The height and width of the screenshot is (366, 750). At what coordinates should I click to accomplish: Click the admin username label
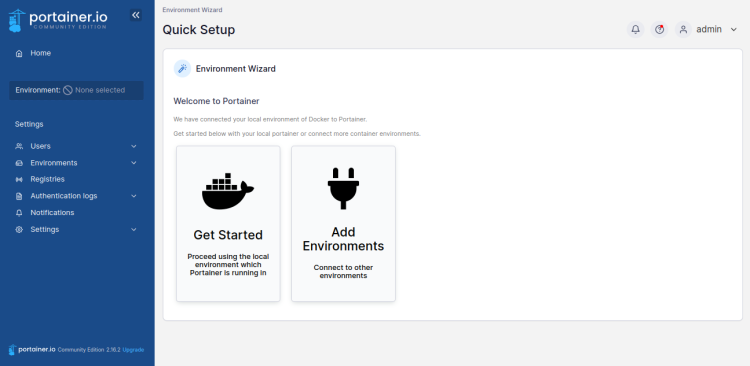point(709,30)
